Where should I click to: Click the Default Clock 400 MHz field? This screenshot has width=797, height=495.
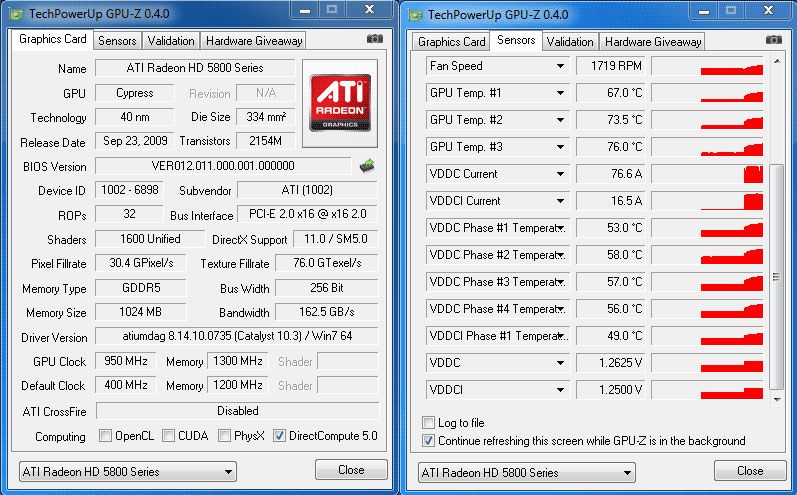pyautogui.click(x=126, y=385)
